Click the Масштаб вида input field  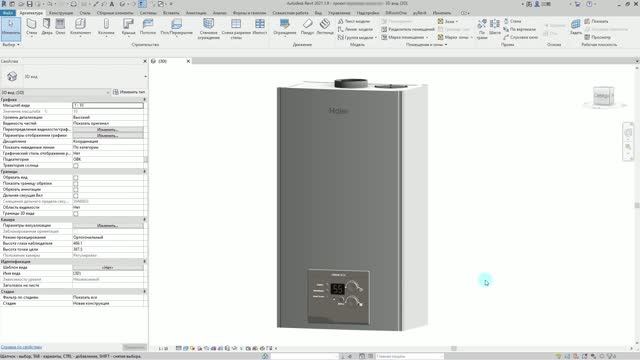(x=108, y=105)
